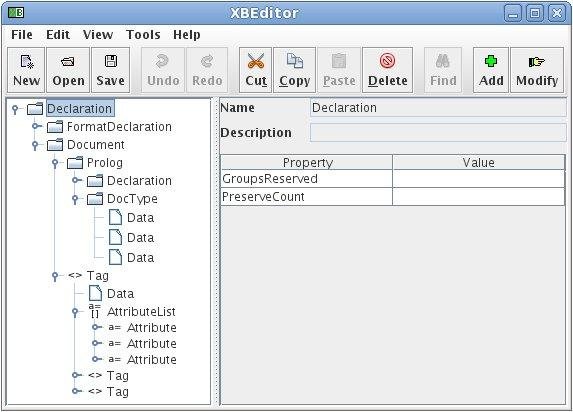Click the AttributeList a=[] icon

coord(95,311)
